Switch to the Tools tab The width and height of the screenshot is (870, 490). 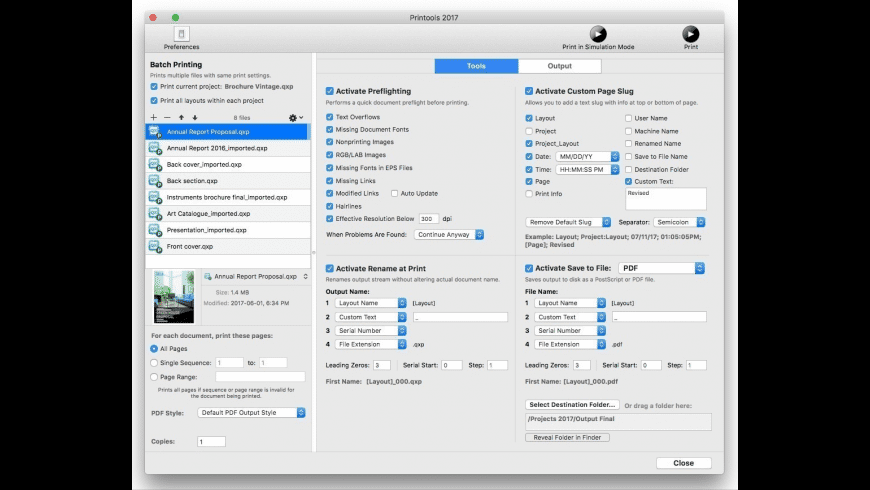click(476, 66)
